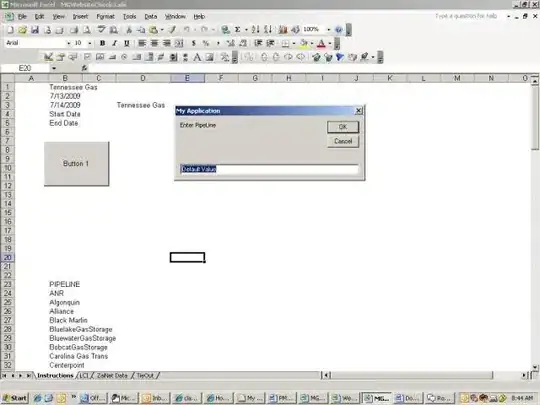This screenshot has width=540, height=405.
Task: Open the Arial font name dropdown
Action: (69, 43)
